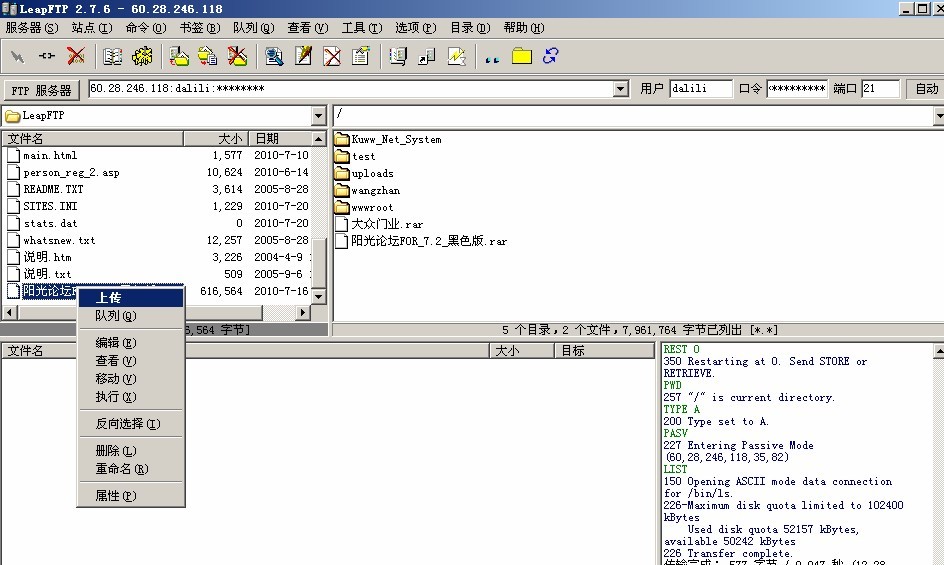Open the local LeapFTP folder path dropdown
The height and width of the screenshot is (565, 944).
click(319, 116)
